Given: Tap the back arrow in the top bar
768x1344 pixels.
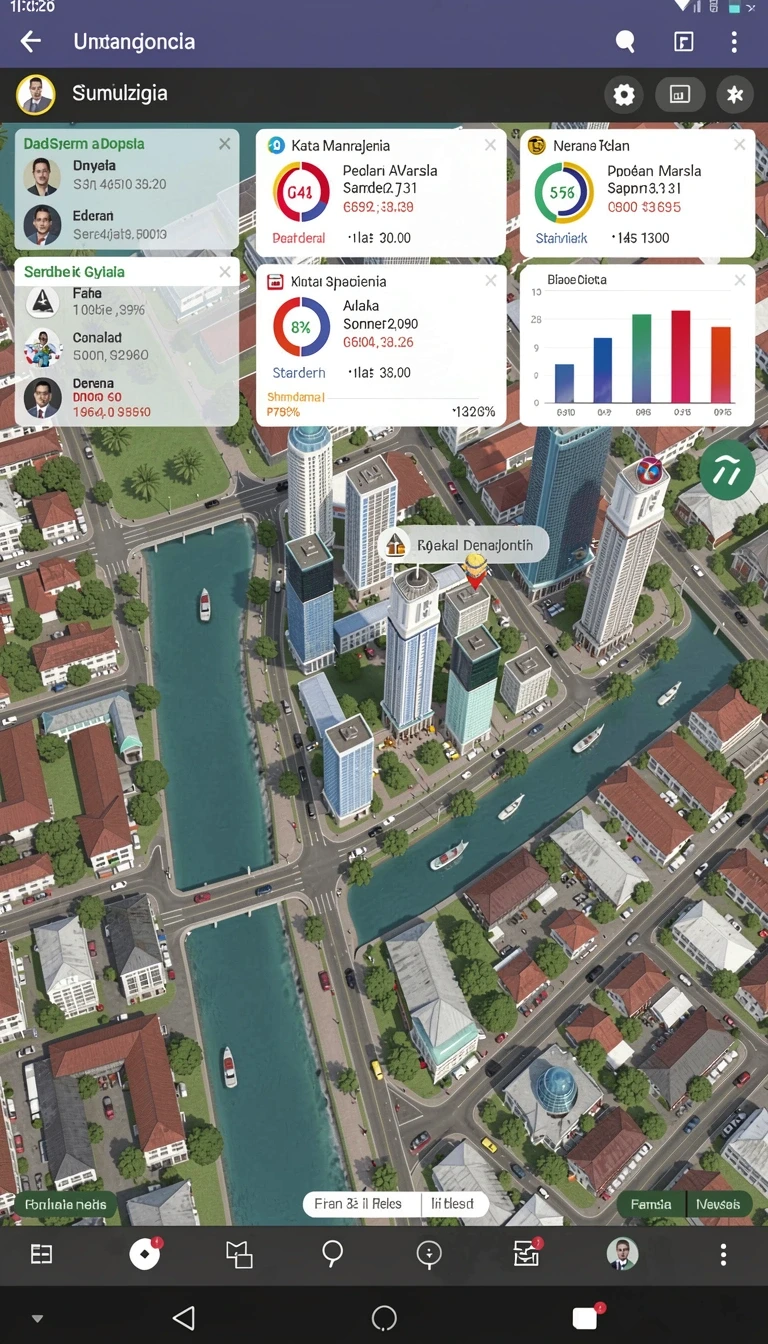Looking at the screenshot, I should point(31,41).
